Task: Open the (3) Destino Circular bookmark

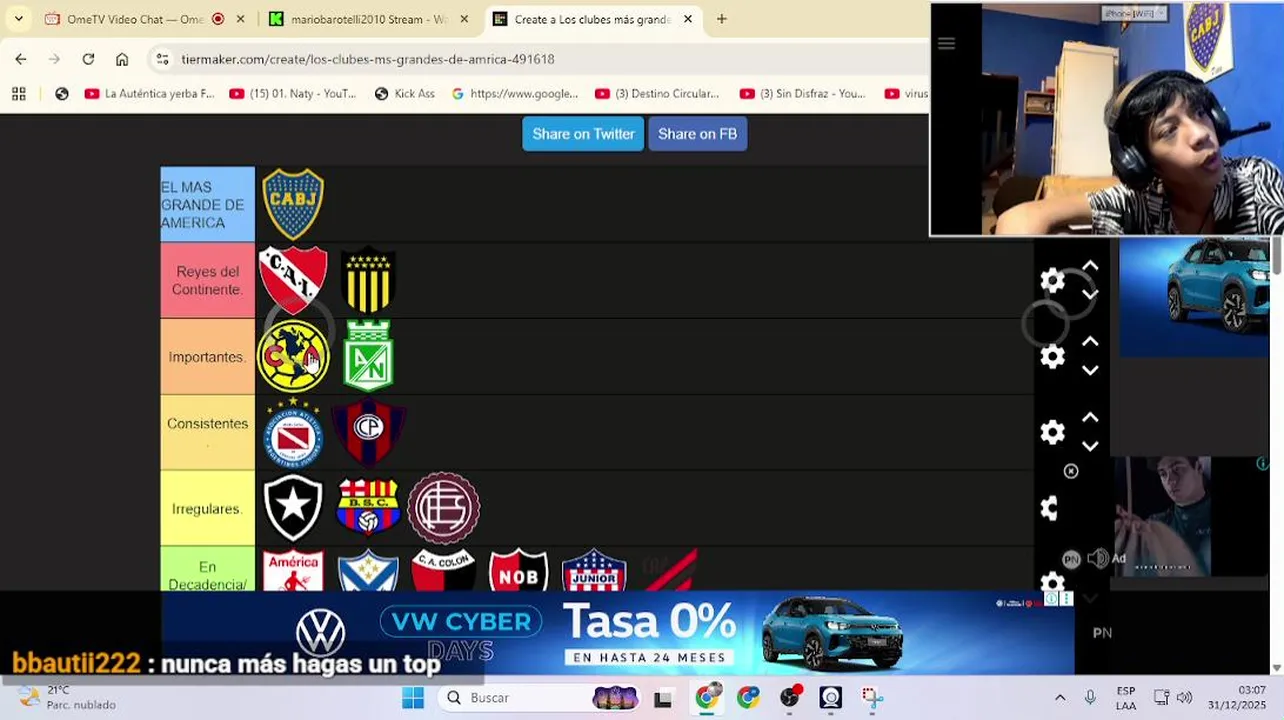Action: click(657, 93)
